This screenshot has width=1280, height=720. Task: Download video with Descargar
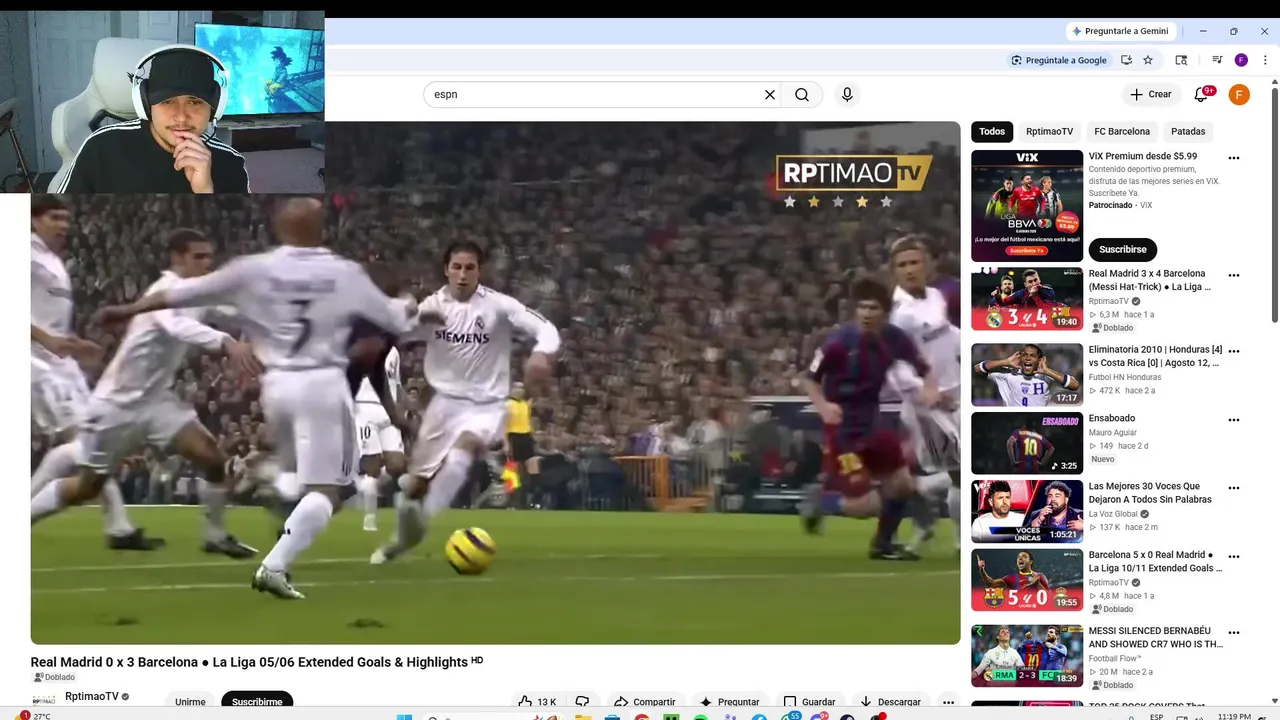click(x=890, y=702)
